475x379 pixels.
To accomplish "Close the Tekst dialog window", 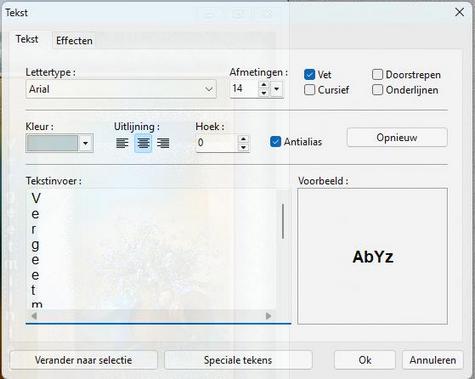I will pos(459,12).
